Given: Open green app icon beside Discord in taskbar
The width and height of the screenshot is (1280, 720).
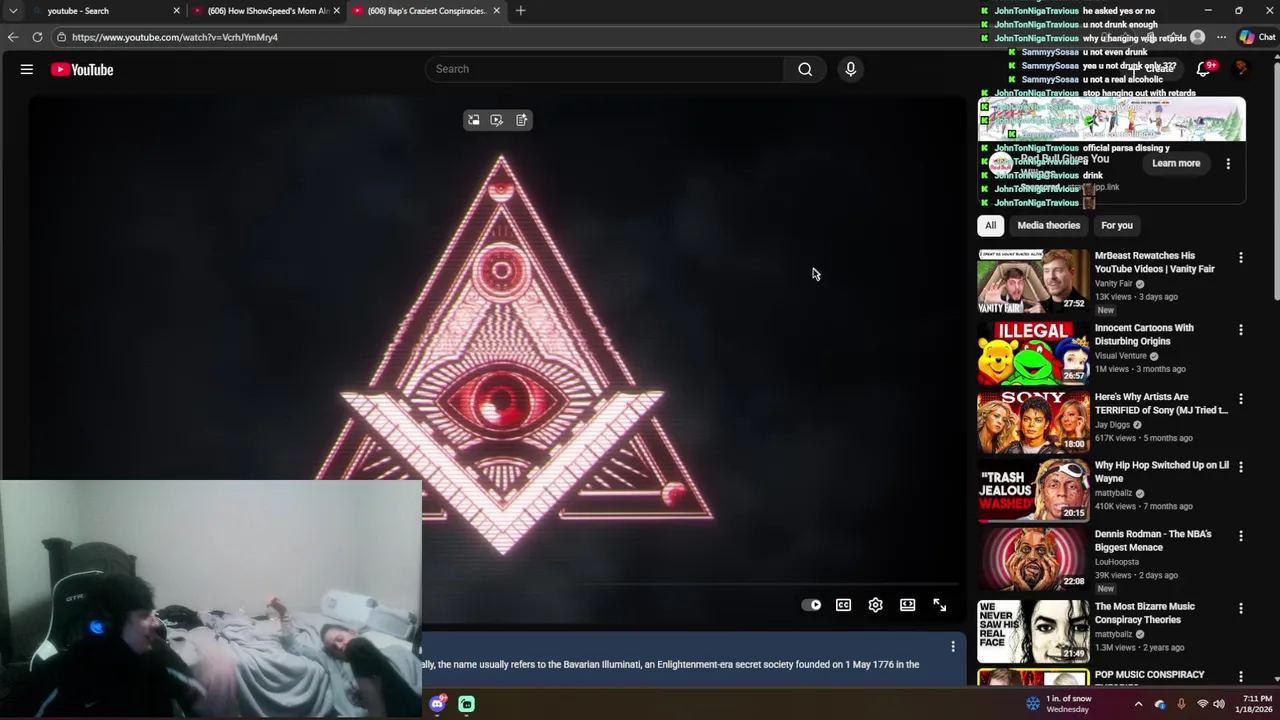Looking at the screenshot, I should pos(467,704).
